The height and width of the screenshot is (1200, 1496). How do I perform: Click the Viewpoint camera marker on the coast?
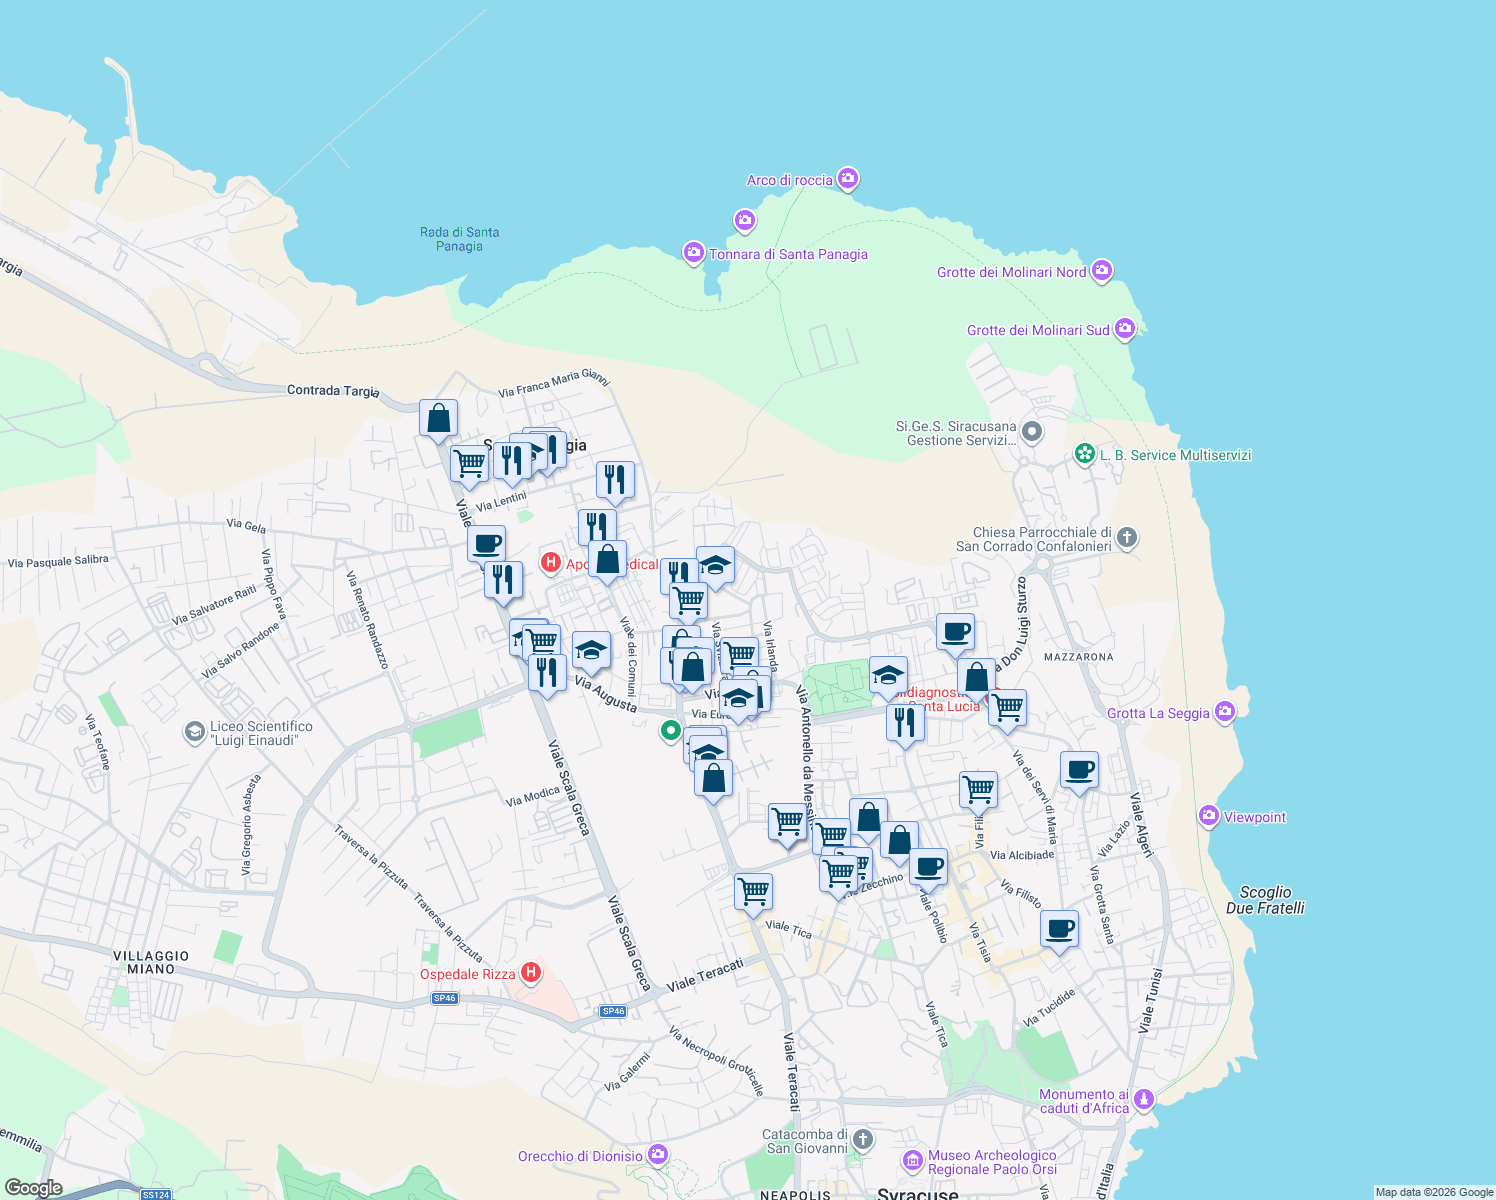click(1208, 816)
